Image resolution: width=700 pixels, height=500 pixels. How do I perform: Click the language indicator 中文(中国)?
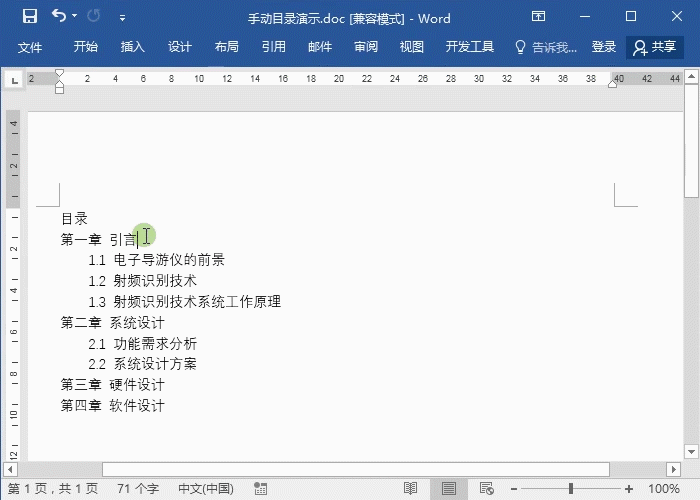coord(206,489)
